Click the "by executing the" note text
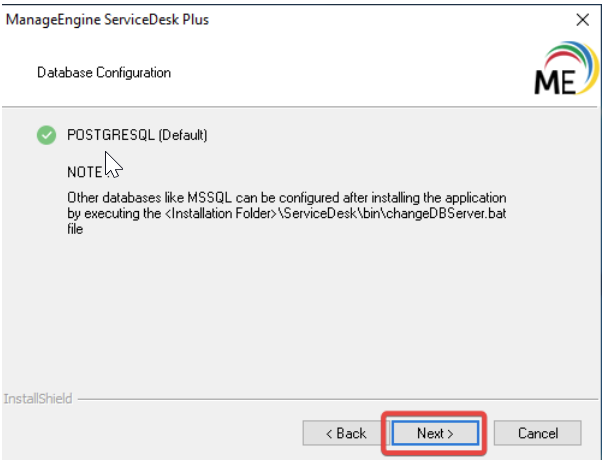605x461 pixels. [x=105, y=213]
